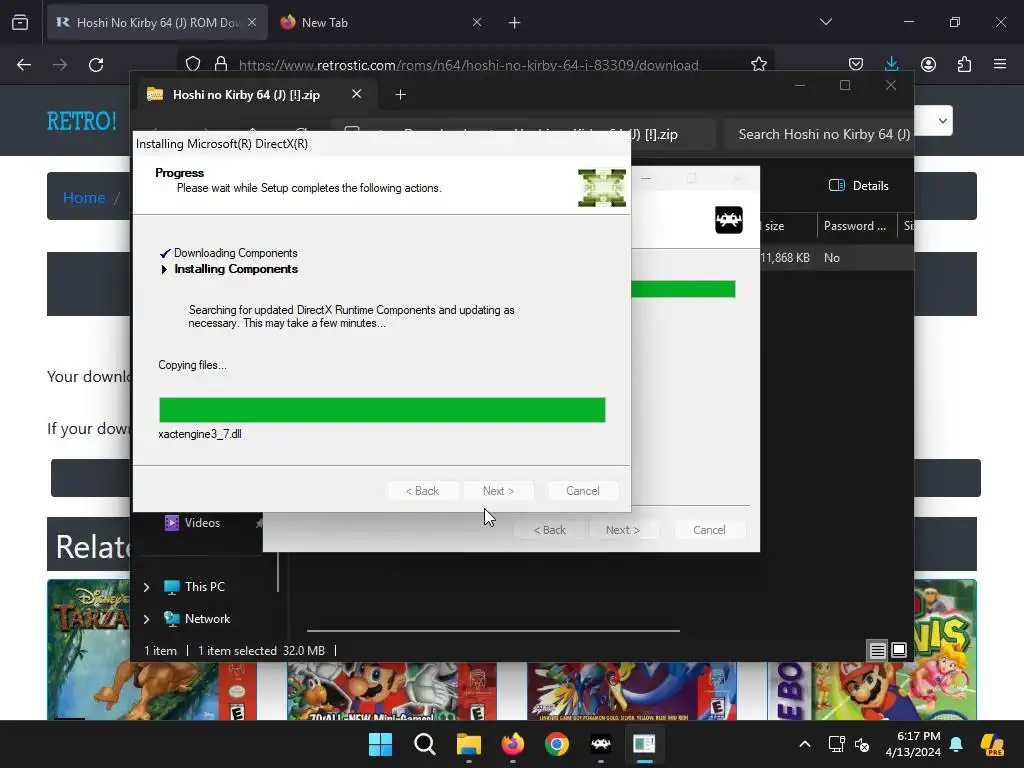Click the RetroArch setup green progress bar
Viewport: 1024px width, 768px height.
click(x=683, y=289)
